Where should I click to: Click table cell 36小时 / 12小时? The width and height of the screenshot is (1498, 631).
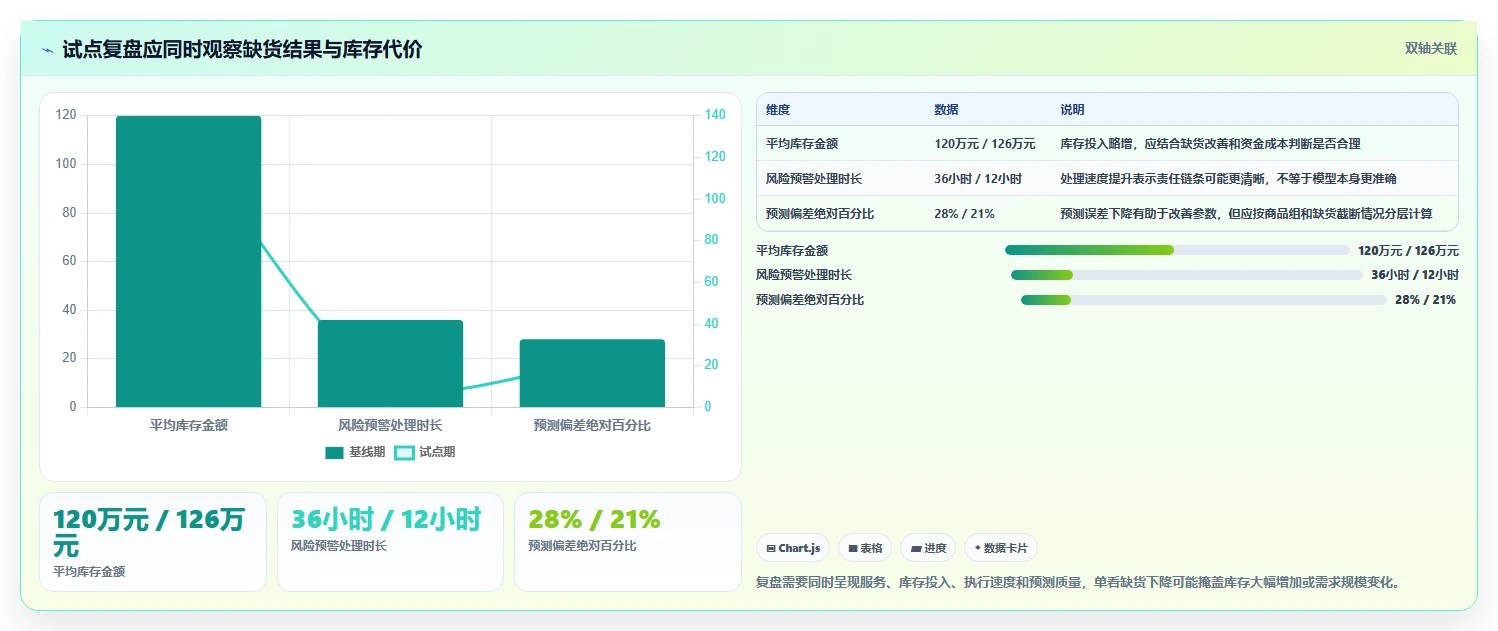coord(978,179)
